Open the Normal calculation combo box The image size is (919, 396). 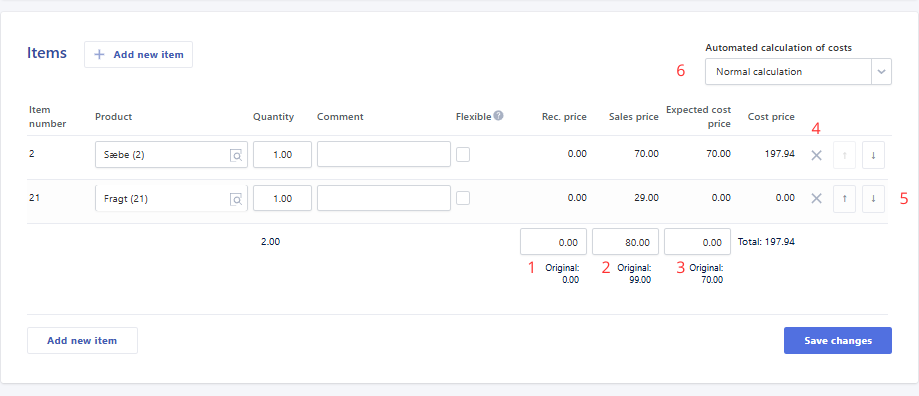tap(798, 71)
